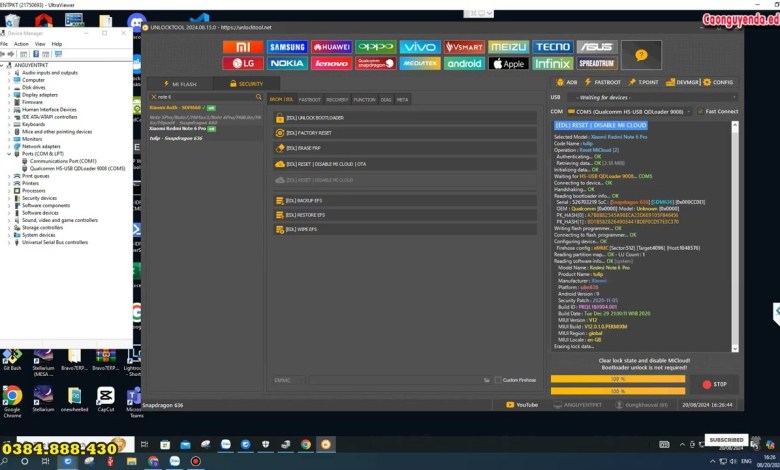
Task: Expand Universal Serial Bus controllers node
Action: pos(9,243)
